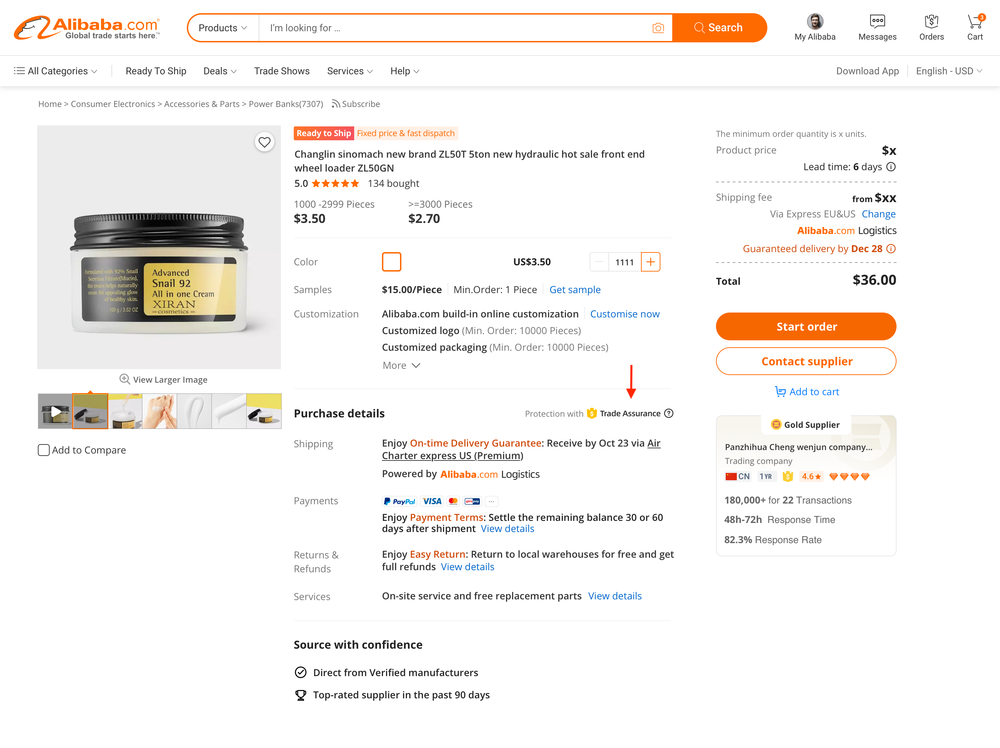
Task: Open the Orders icon
Action: click(x=931, y=22)
